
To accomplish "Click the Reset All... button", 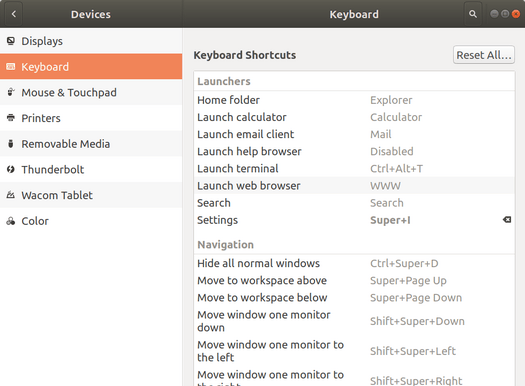I will [x=484, y=55].
